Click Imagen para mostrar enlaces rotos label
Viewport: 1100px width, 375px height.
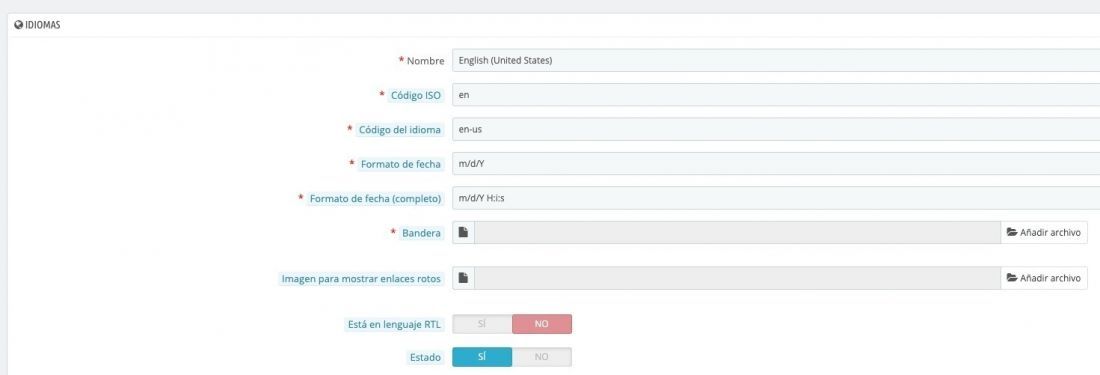tap(361, 279)
